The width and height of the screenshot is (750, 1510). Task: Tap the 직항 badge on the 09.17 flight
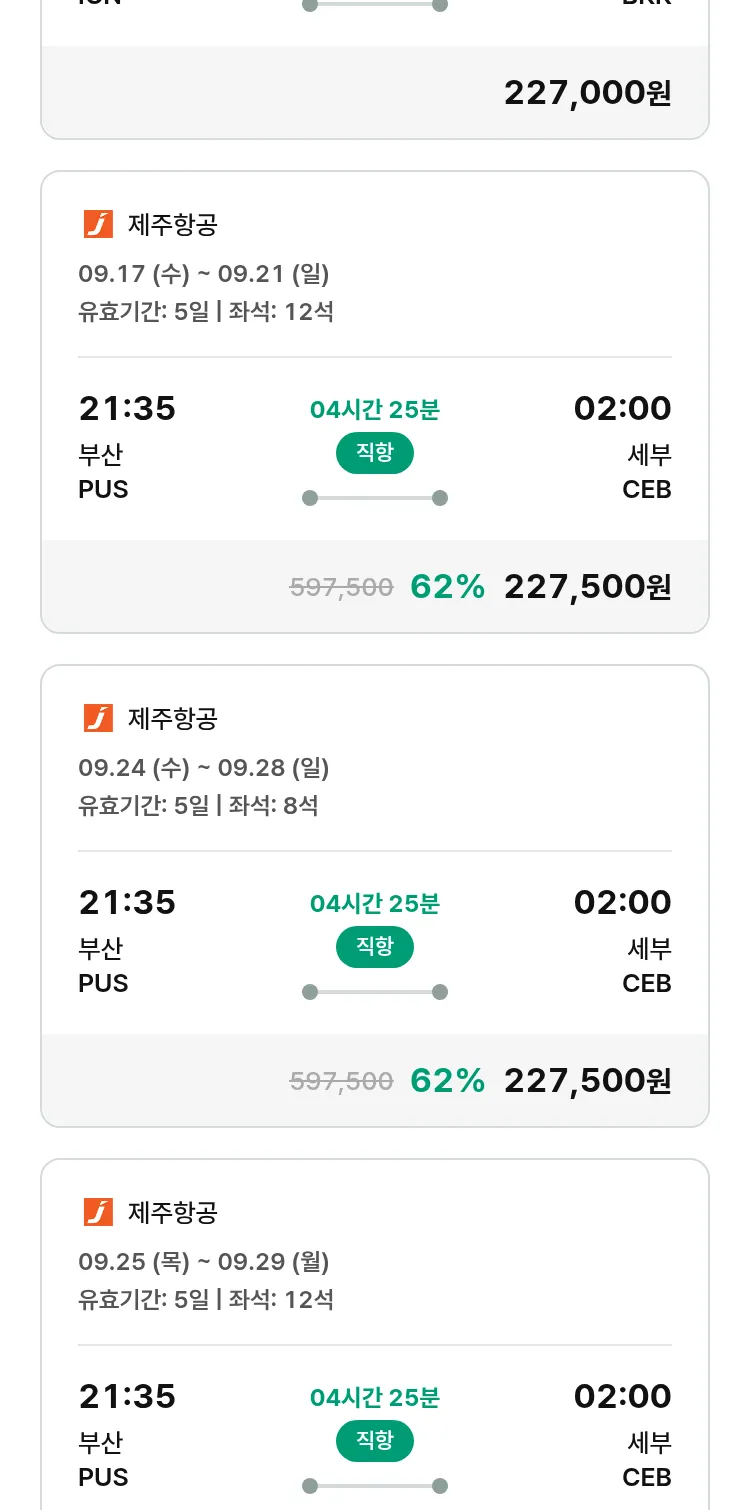374,453
